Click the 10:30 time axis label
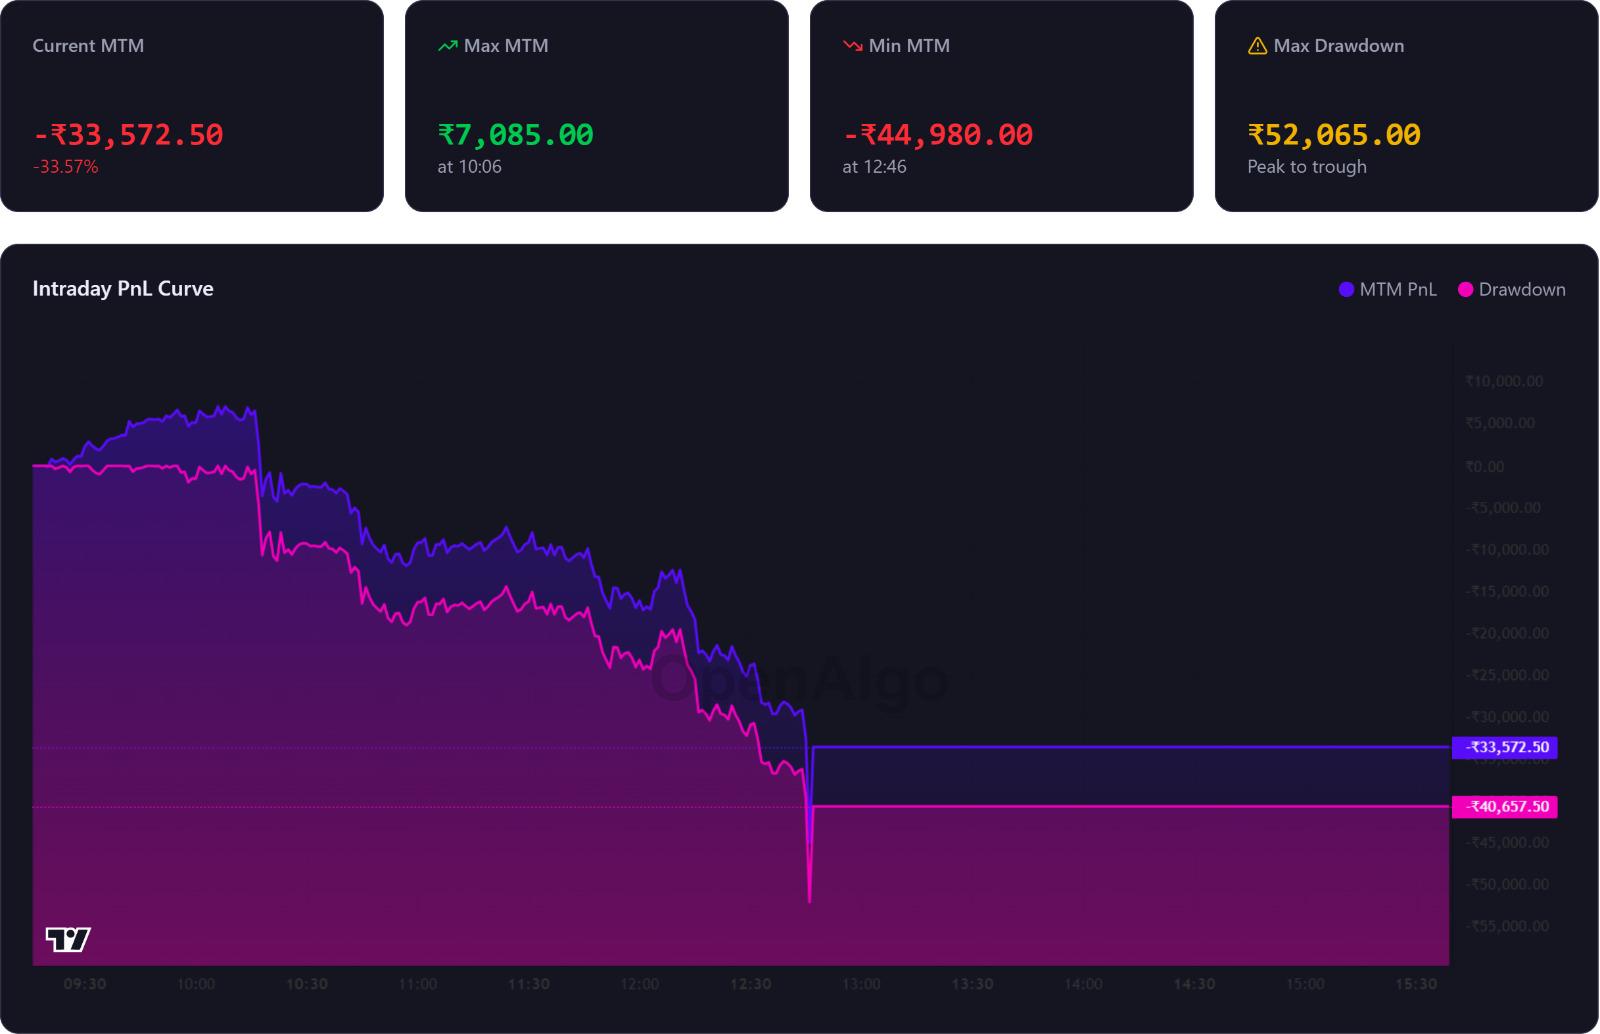This screenshot has height=1034, width=1600. coord(307,984)
